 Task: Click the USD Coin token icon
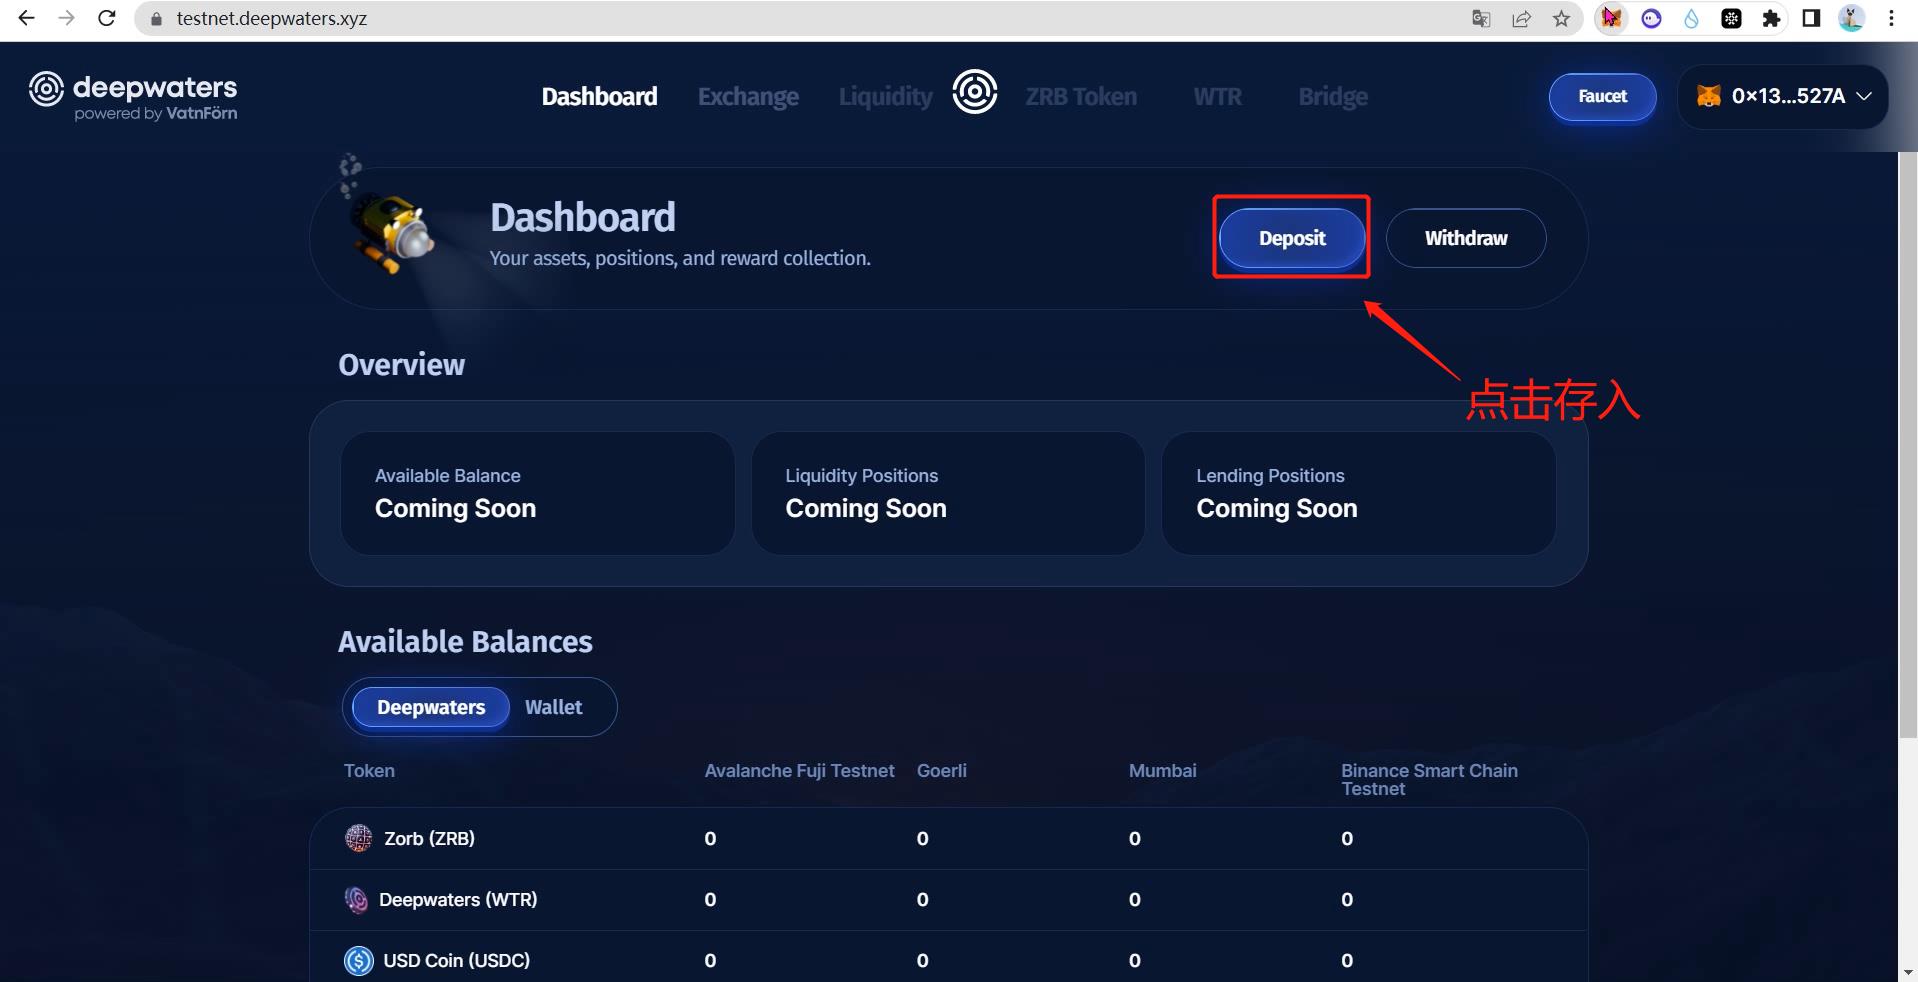pyautogui.click(x=358, y=960)
